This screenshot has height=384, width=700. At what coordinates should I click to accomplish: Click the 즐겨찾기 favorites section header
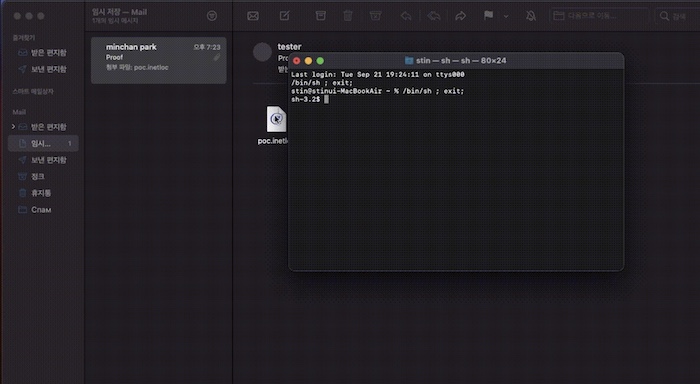click(24, 38)
